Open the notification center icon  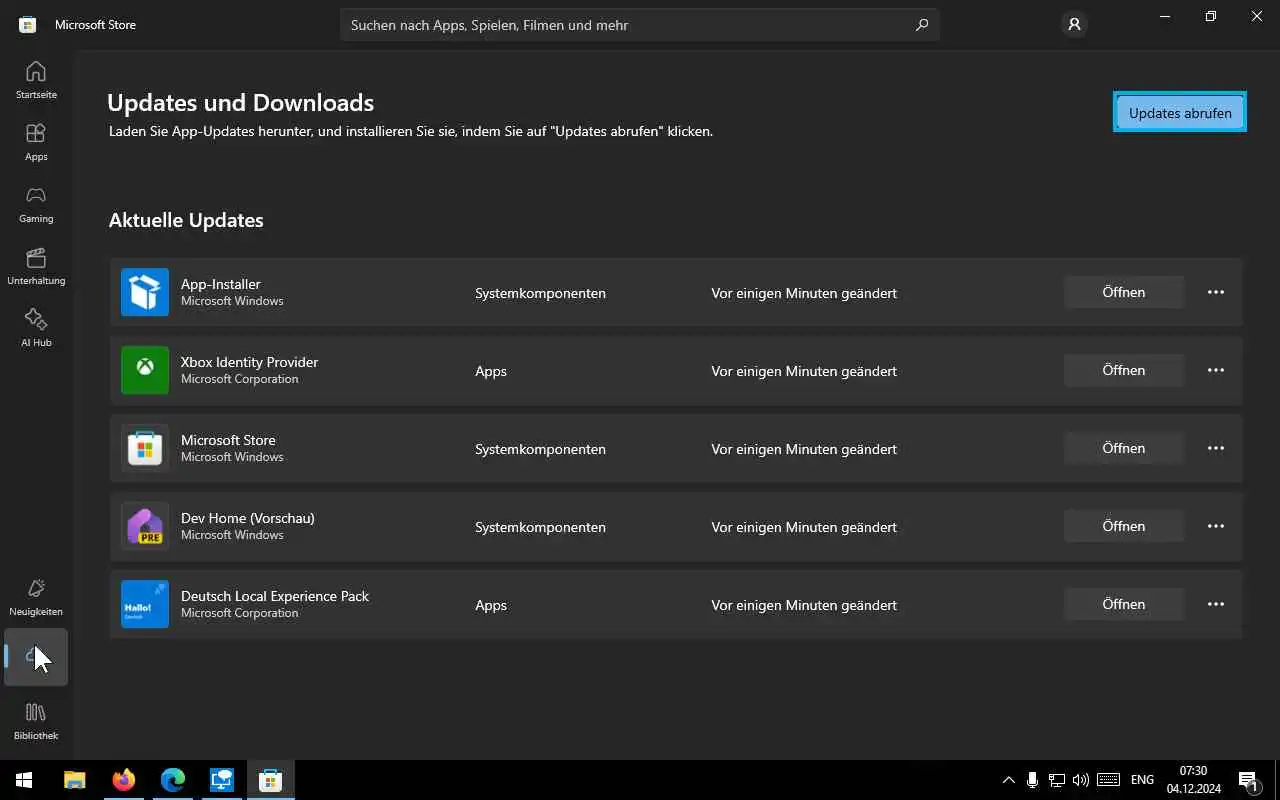1248,780
